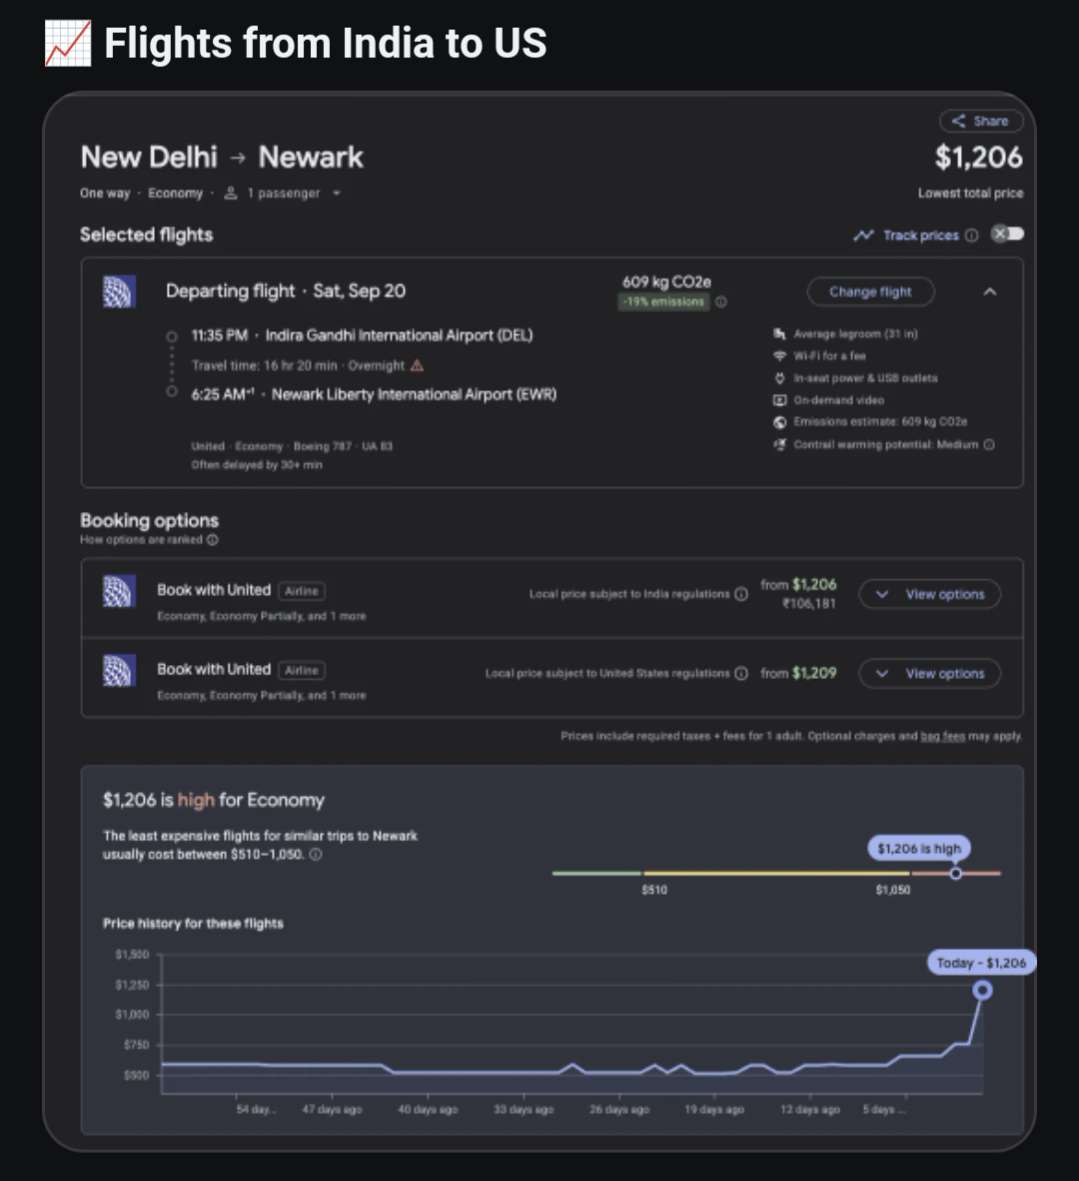Viewport: 1079px width, 1181px height.
Task: Click the green low-price range segment
Action: point(596,874)
